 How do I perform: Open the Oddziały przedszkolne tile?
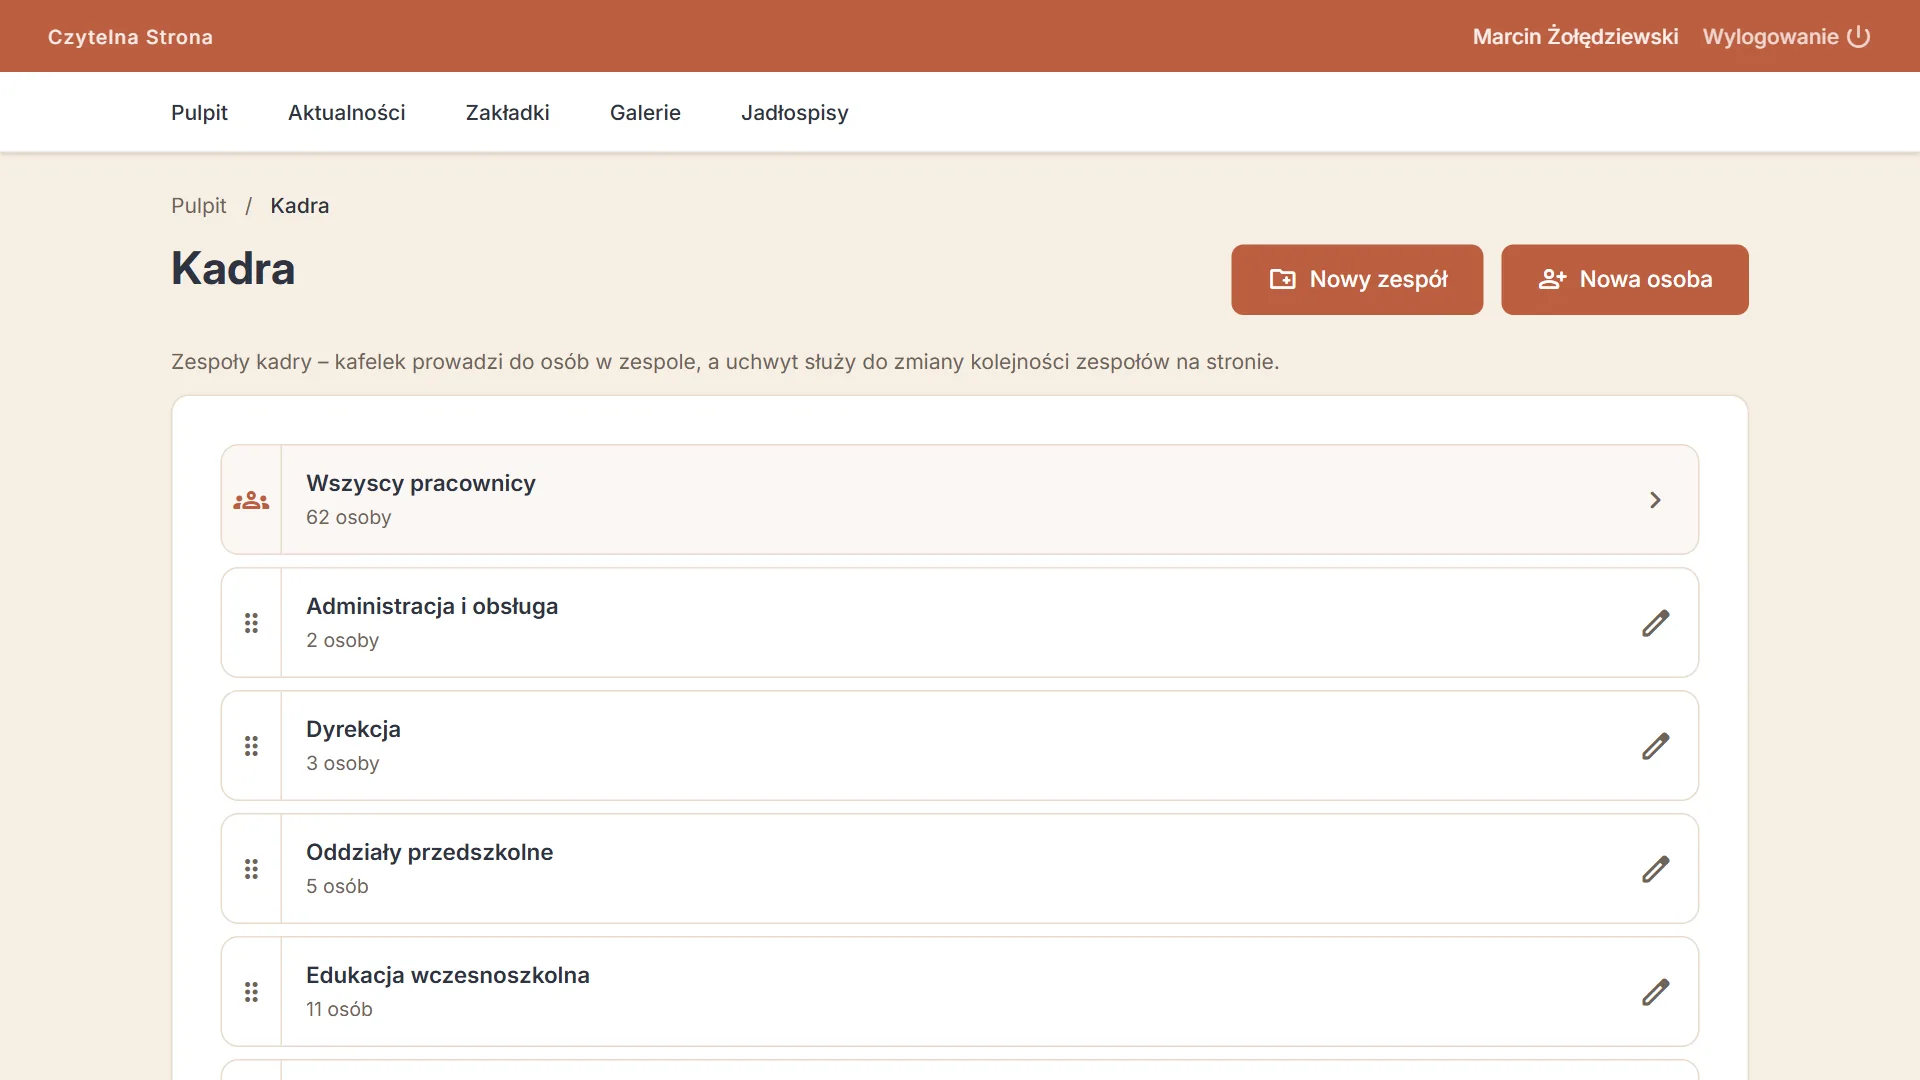pyautogui.click(x=960, y=869)
